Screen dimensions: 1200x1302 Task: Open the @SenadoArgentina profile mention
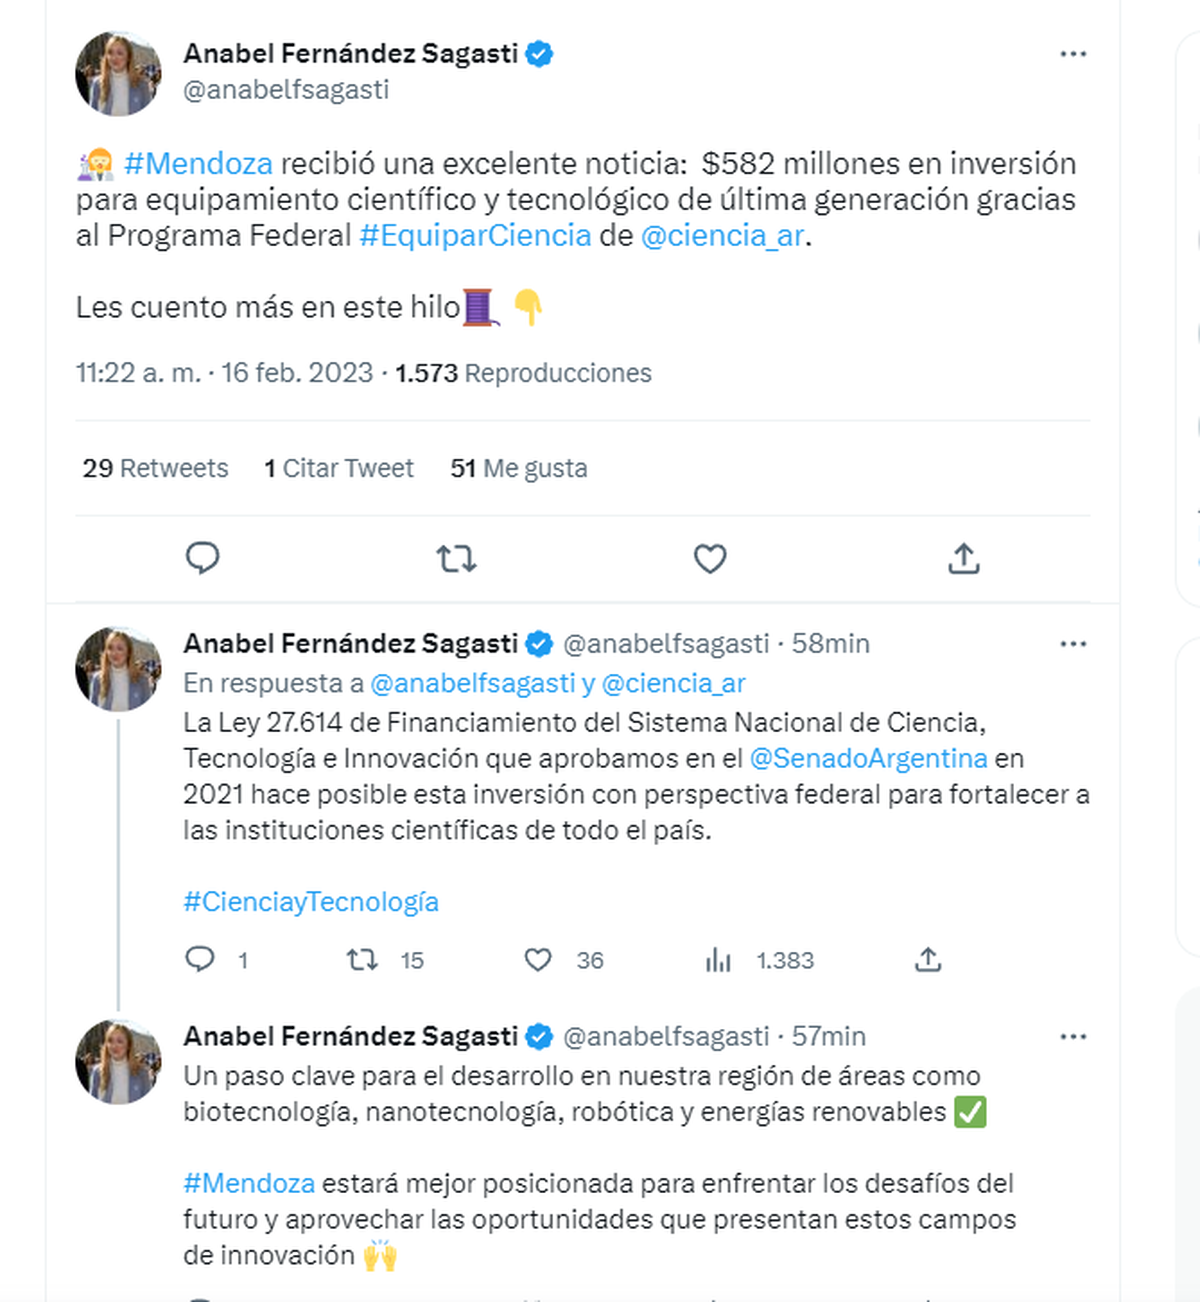pyautogui.click(x=868, y=759)
